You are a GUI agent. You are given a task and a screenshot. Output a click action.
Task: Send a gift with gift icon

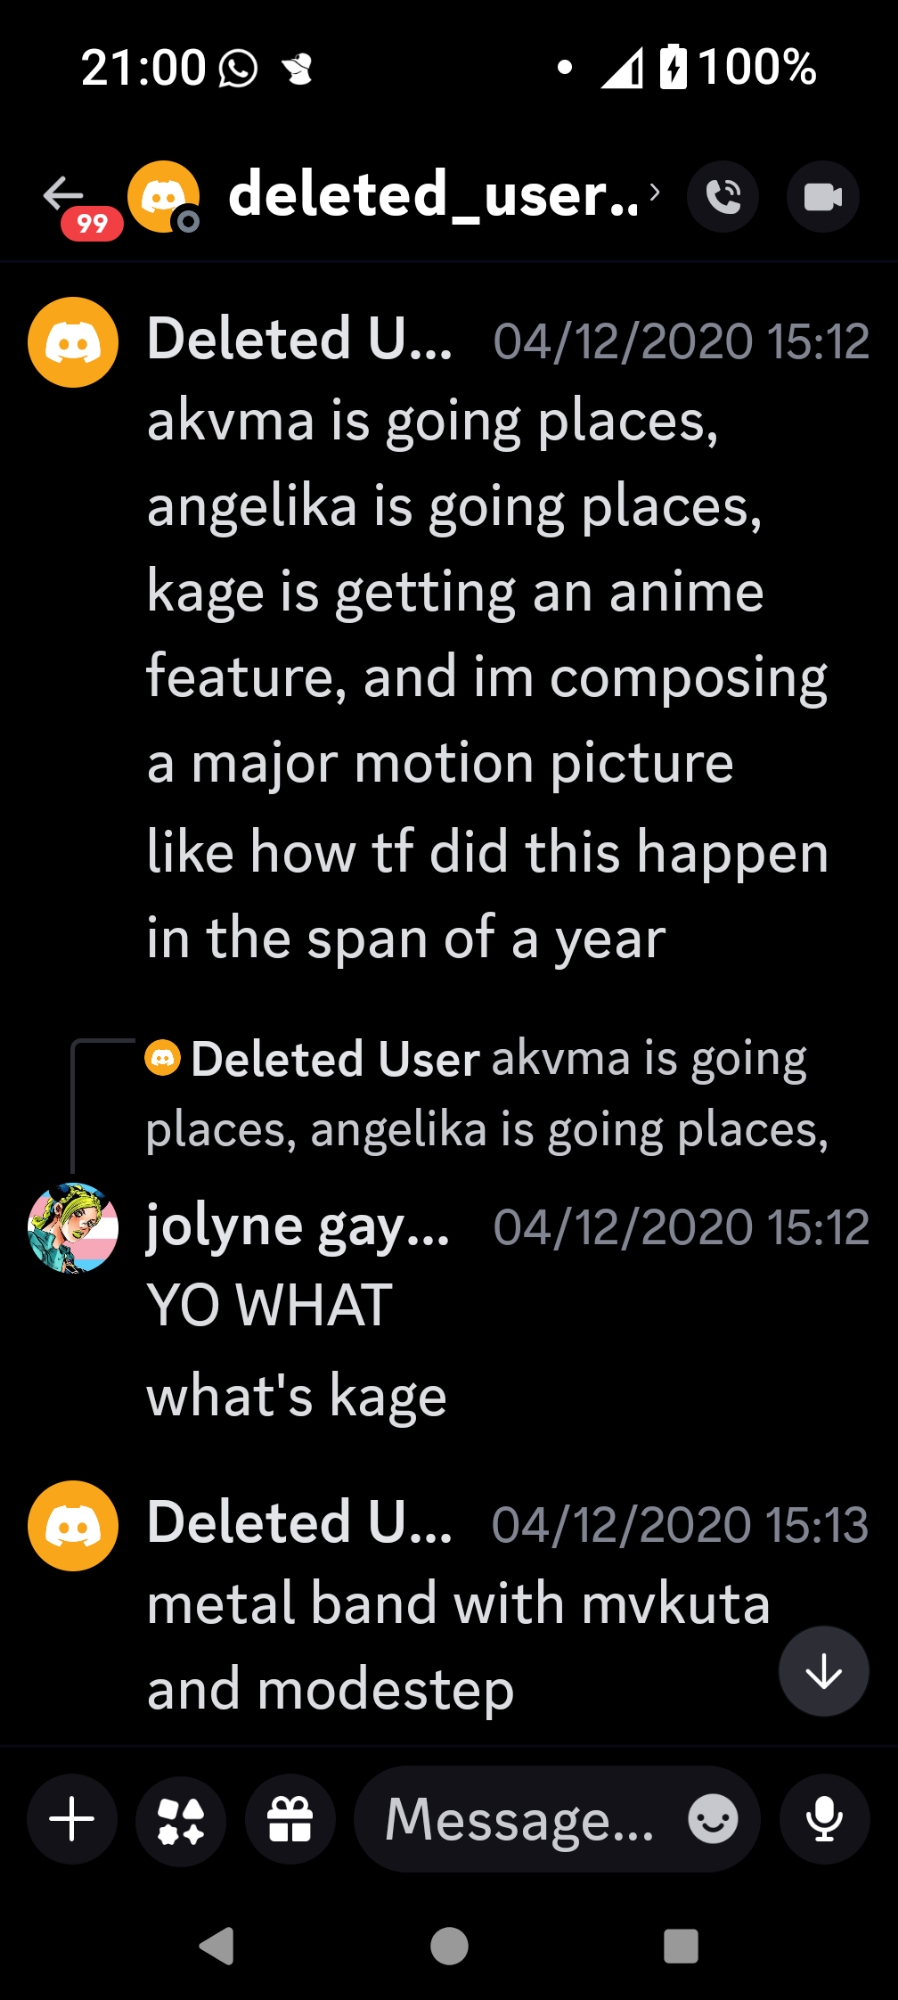(x=290, y=1819)
